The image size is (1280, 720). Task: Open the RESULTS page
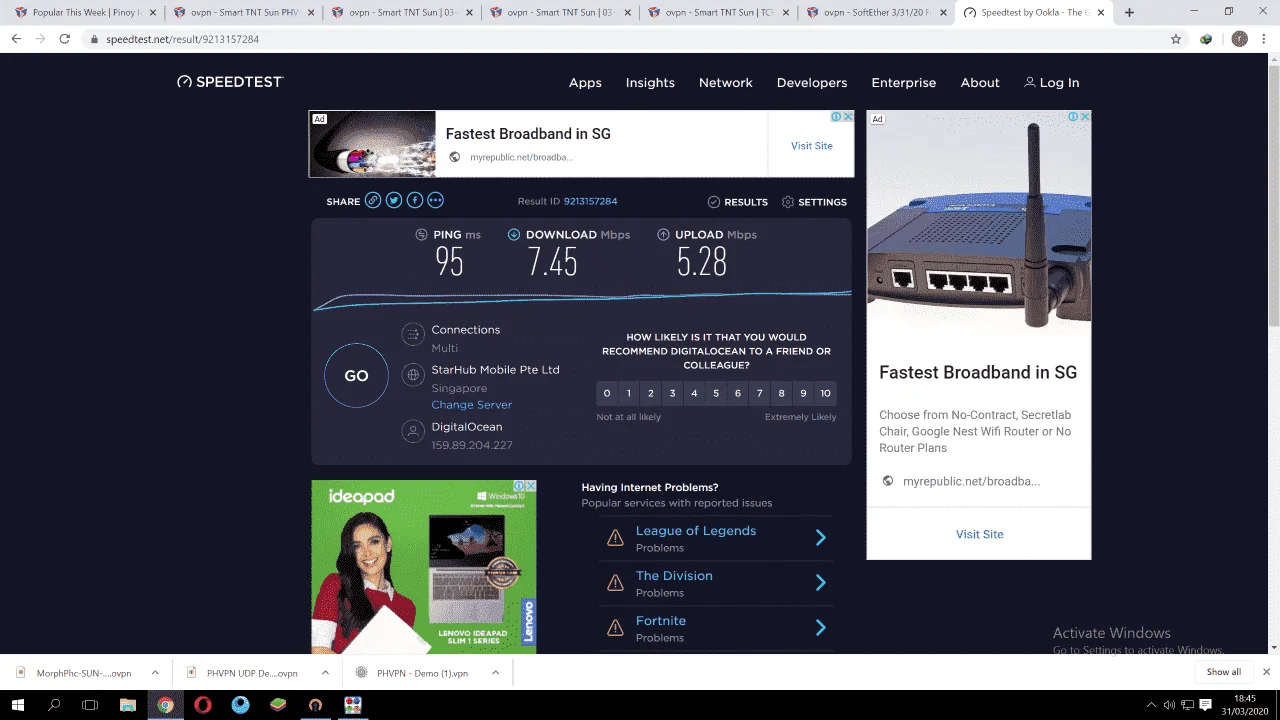738,202
